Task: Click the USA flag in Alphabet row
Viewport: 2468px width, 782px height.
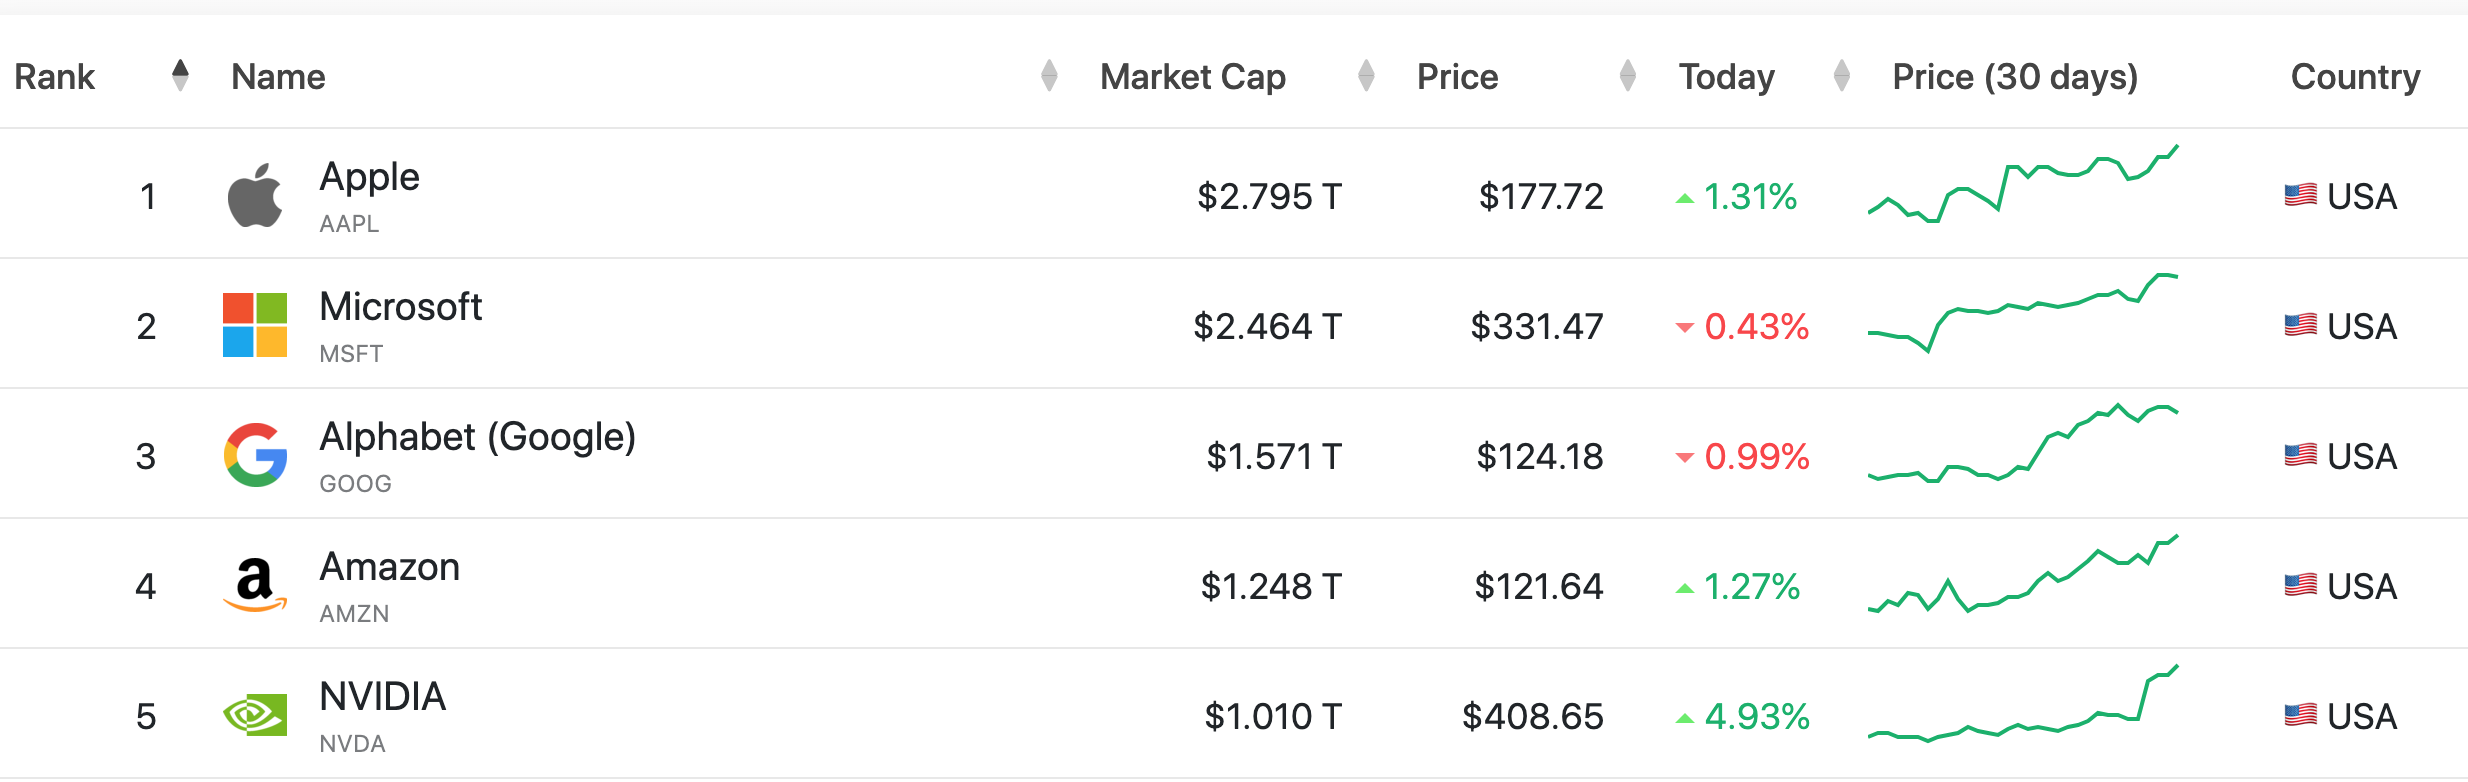Action: [2301, 455]
